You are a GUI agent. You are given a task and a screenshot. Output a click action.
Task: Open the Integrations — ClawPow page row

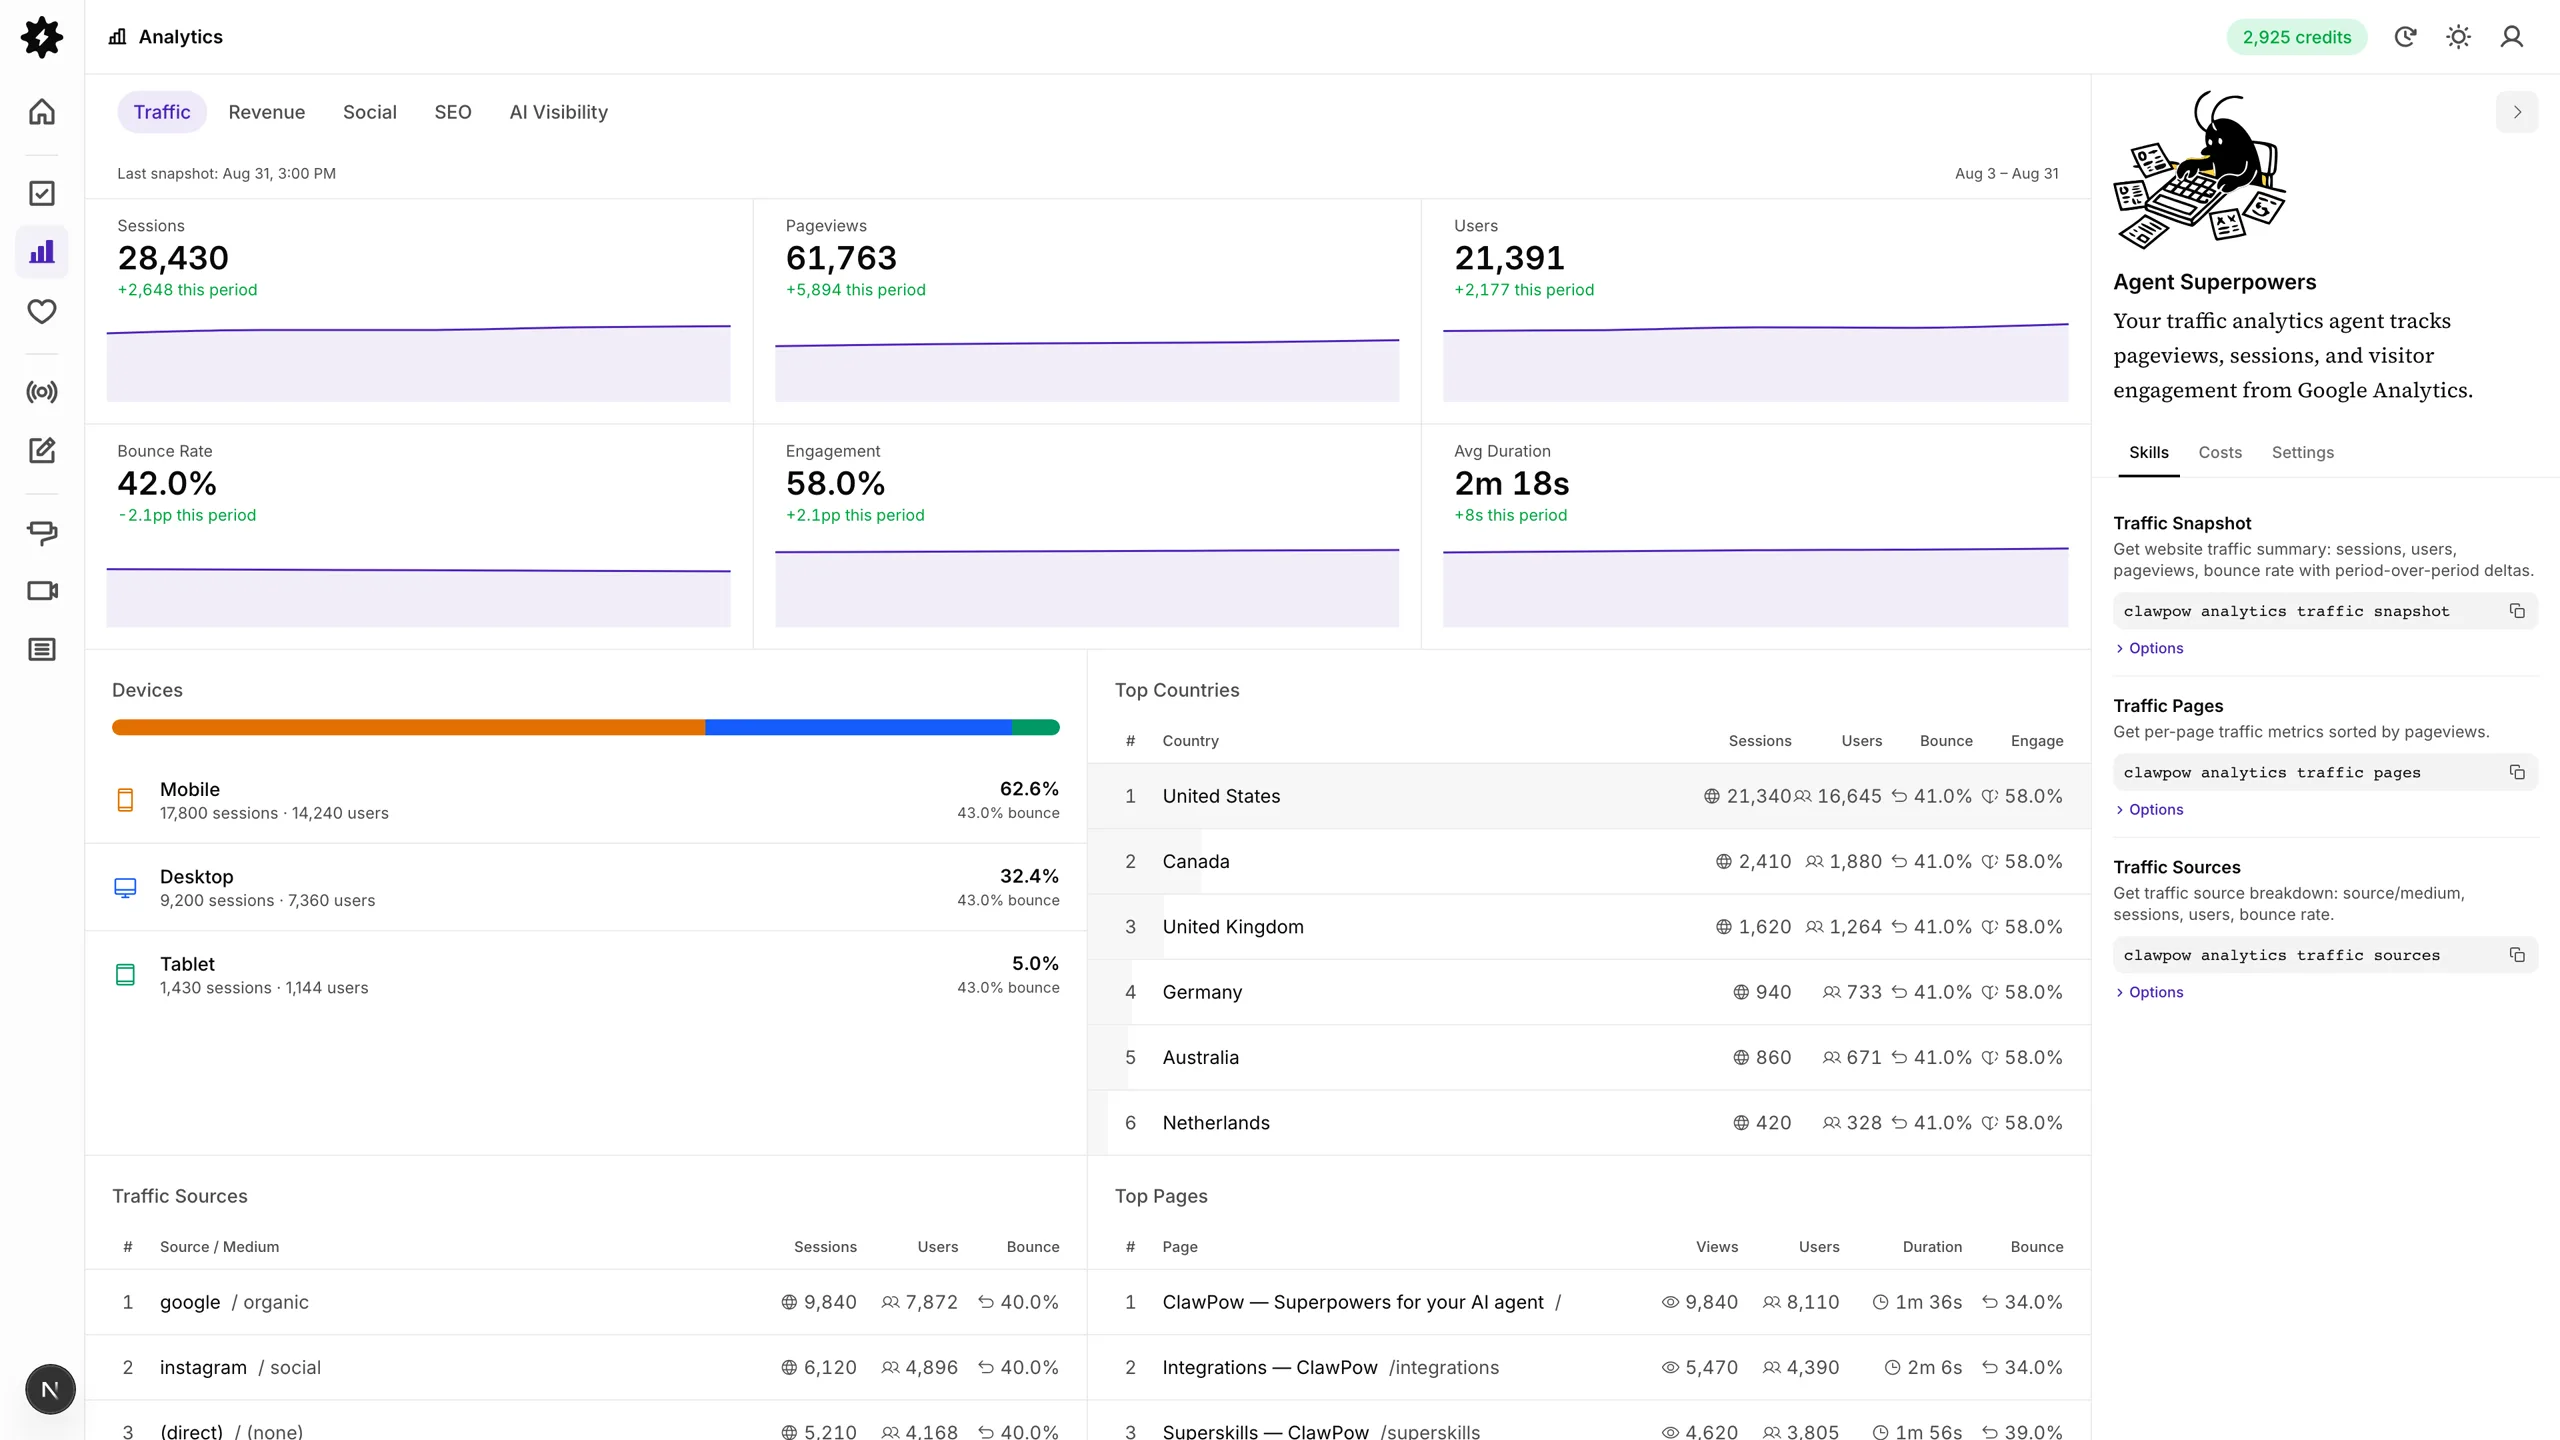click(1589, 1367)
